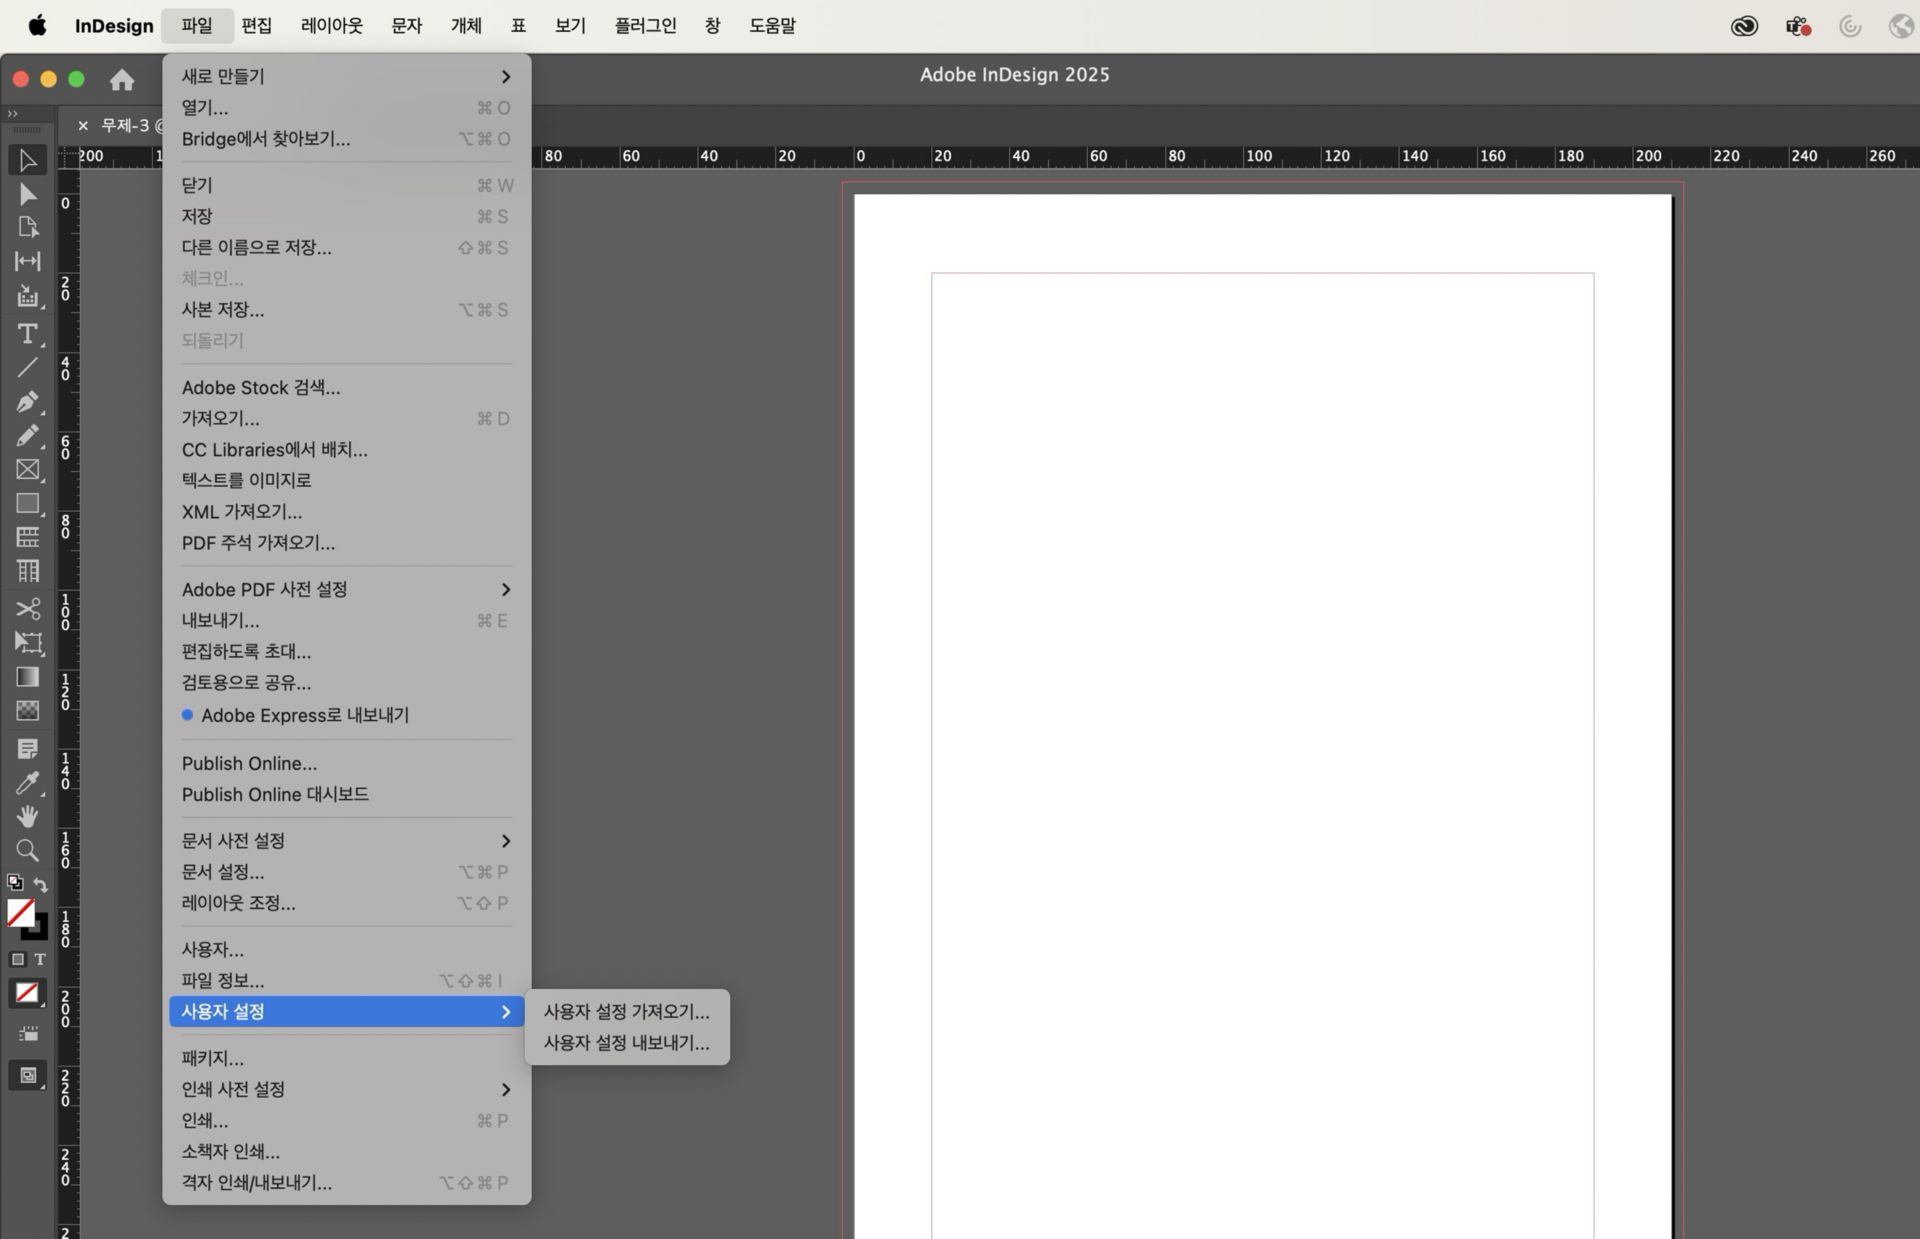Click the Home screen icon
This screenshot has width=1920, height=1239.
(x=122, y=79)
